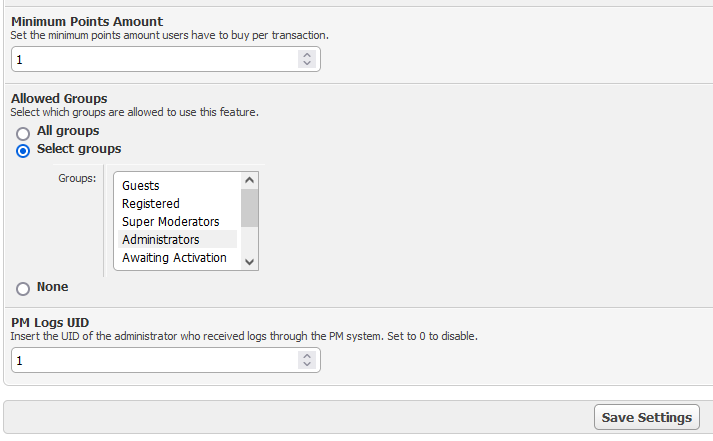
Task: Decrease PM Logs UID with down arrow
Action: pos(306,364)
